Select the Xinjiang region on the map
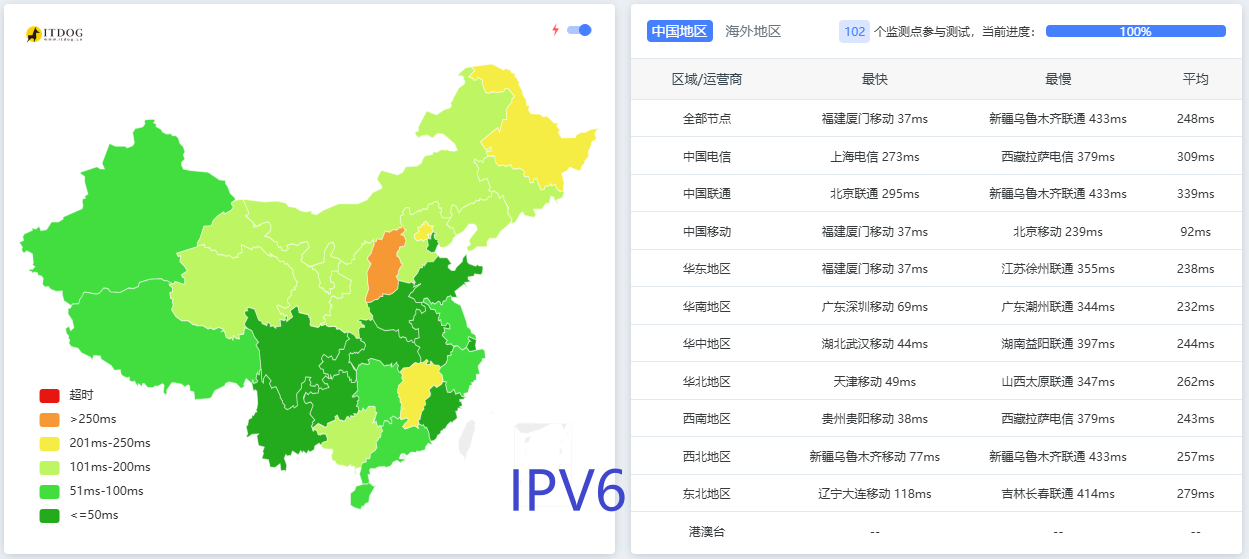The height and width of the screenshot is (559, 1249). (130, 200)
